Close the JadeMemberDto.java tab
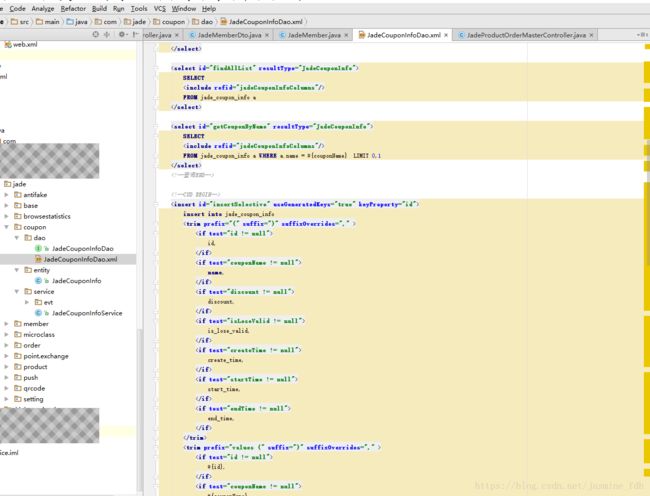Image resolution: width=650 pixels, height=496 pixels. click(267, 35)
